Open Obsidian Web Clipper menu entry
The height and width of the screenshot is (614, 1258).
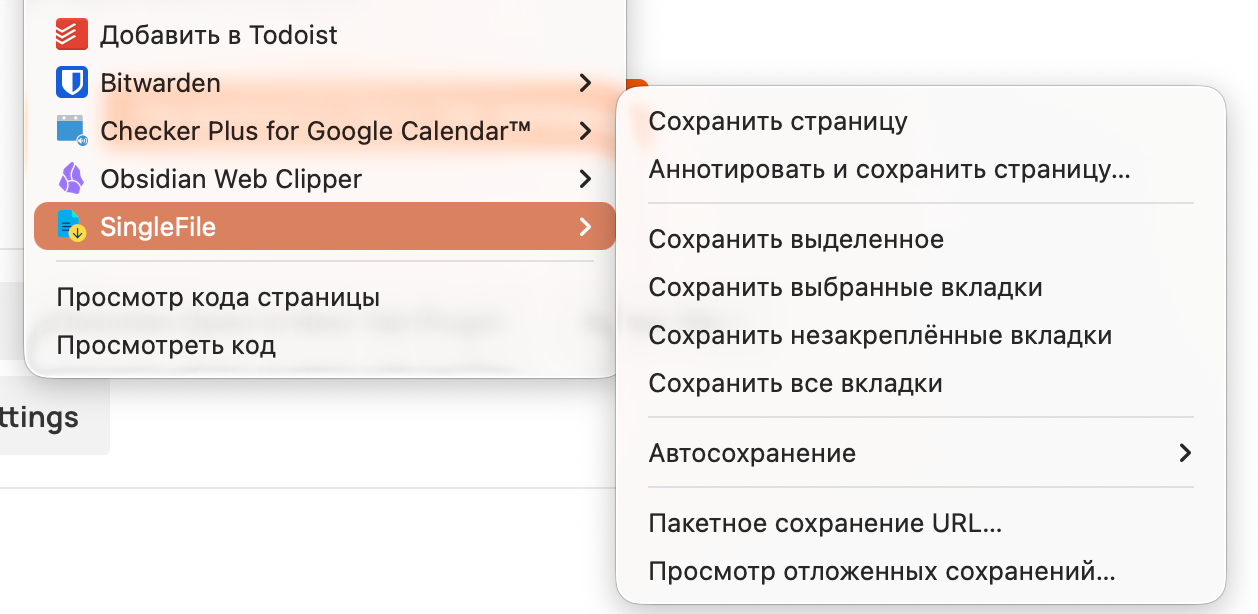tap(325, 179)
